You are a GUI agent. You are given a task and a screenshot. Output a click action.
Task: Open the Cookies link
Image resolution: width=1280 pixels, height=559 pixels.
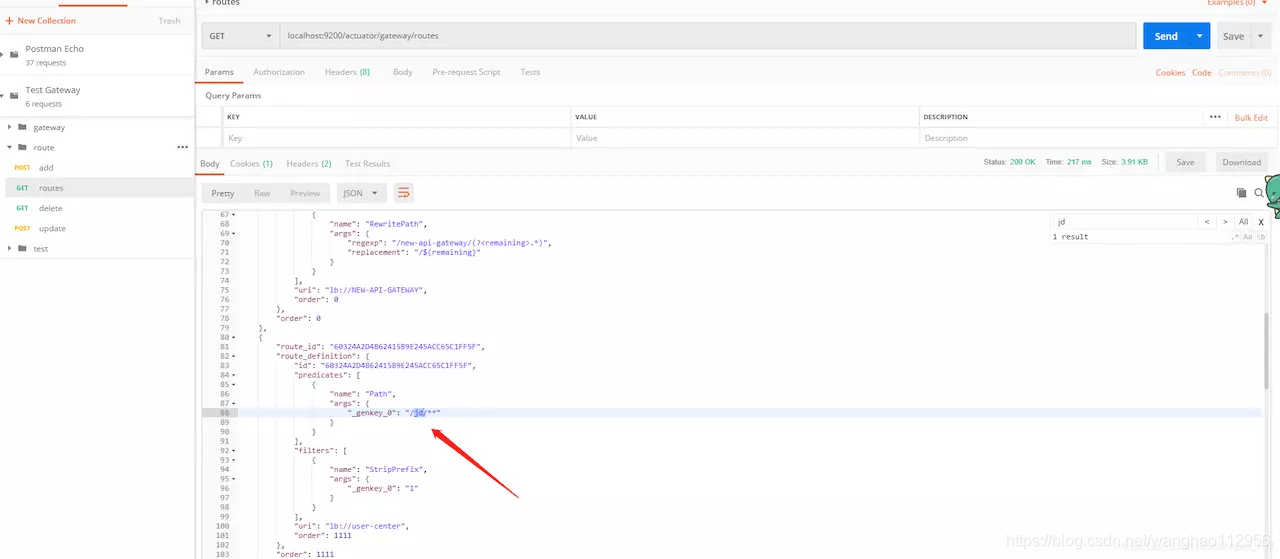point(1170,72)
